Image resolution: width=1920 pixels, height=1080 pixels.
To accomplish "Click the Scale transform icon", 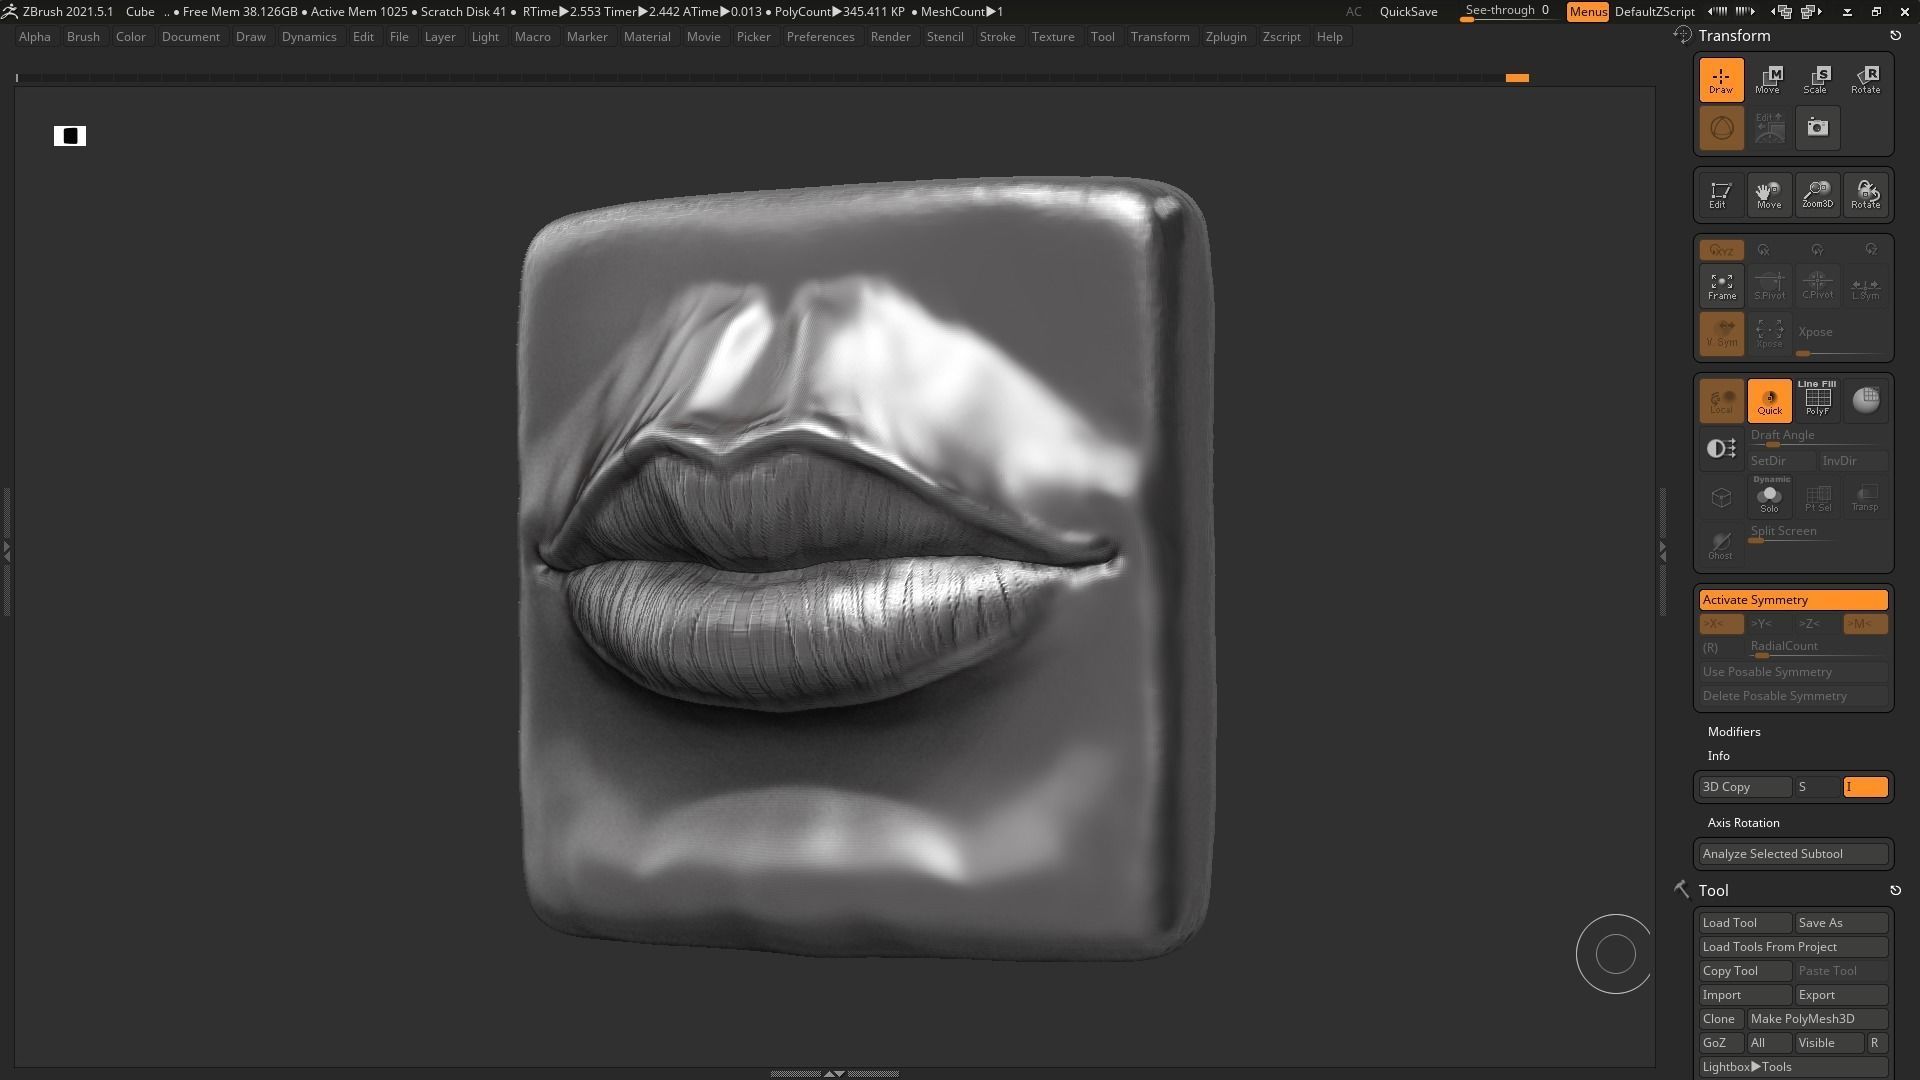I will (x=1816, y=79).
